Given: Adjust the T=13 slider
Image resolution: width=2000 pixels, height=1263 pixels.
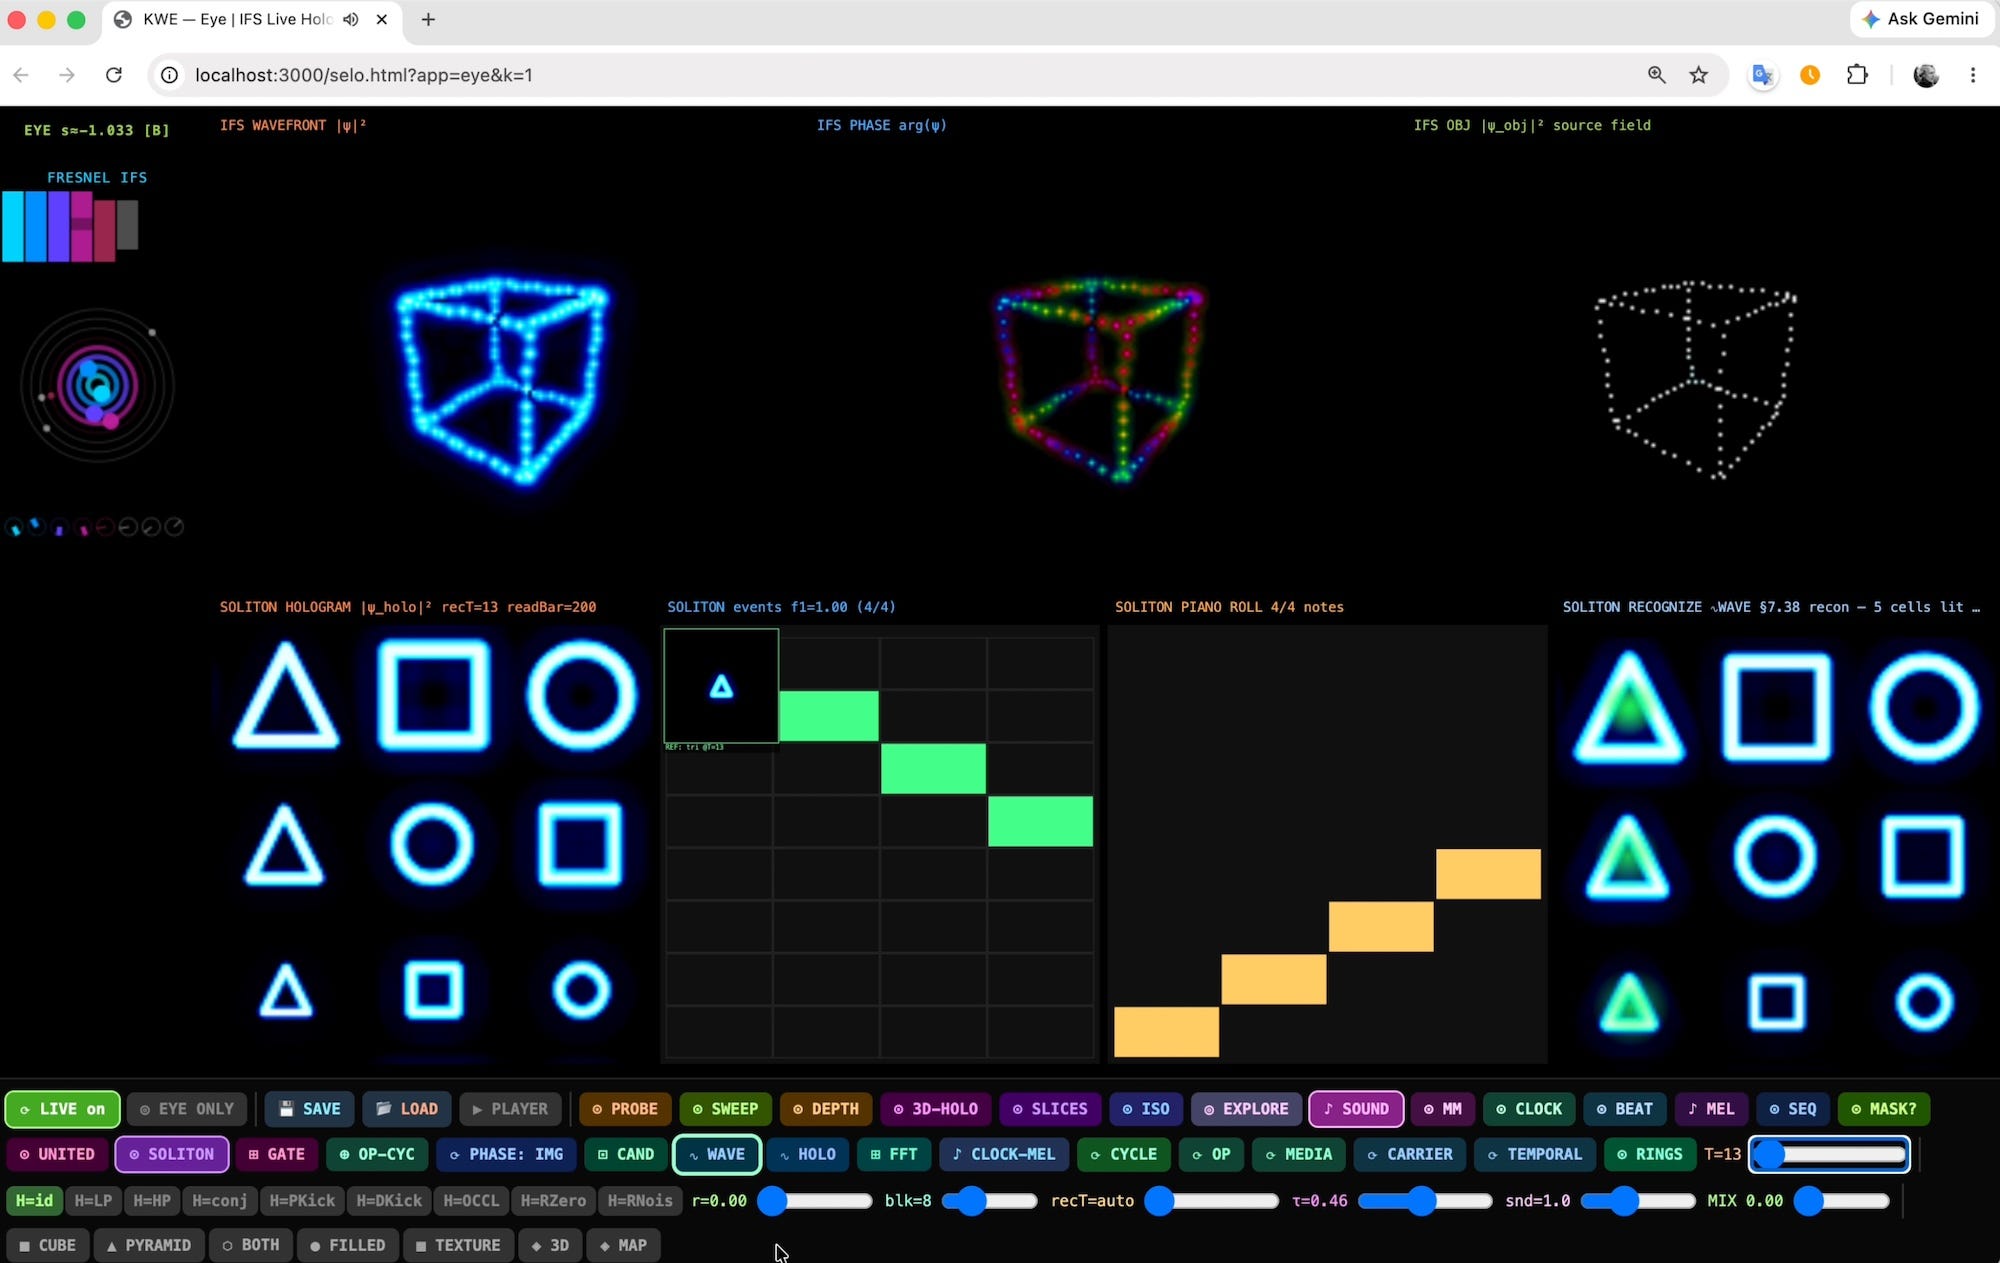Looking at the screenshot, I should tap(1829, 1154).
